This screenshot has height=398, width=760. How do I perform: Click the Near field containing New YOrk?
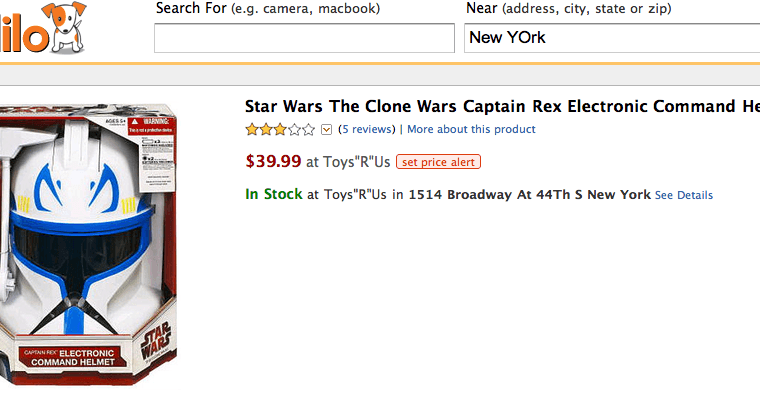[612, 38]
